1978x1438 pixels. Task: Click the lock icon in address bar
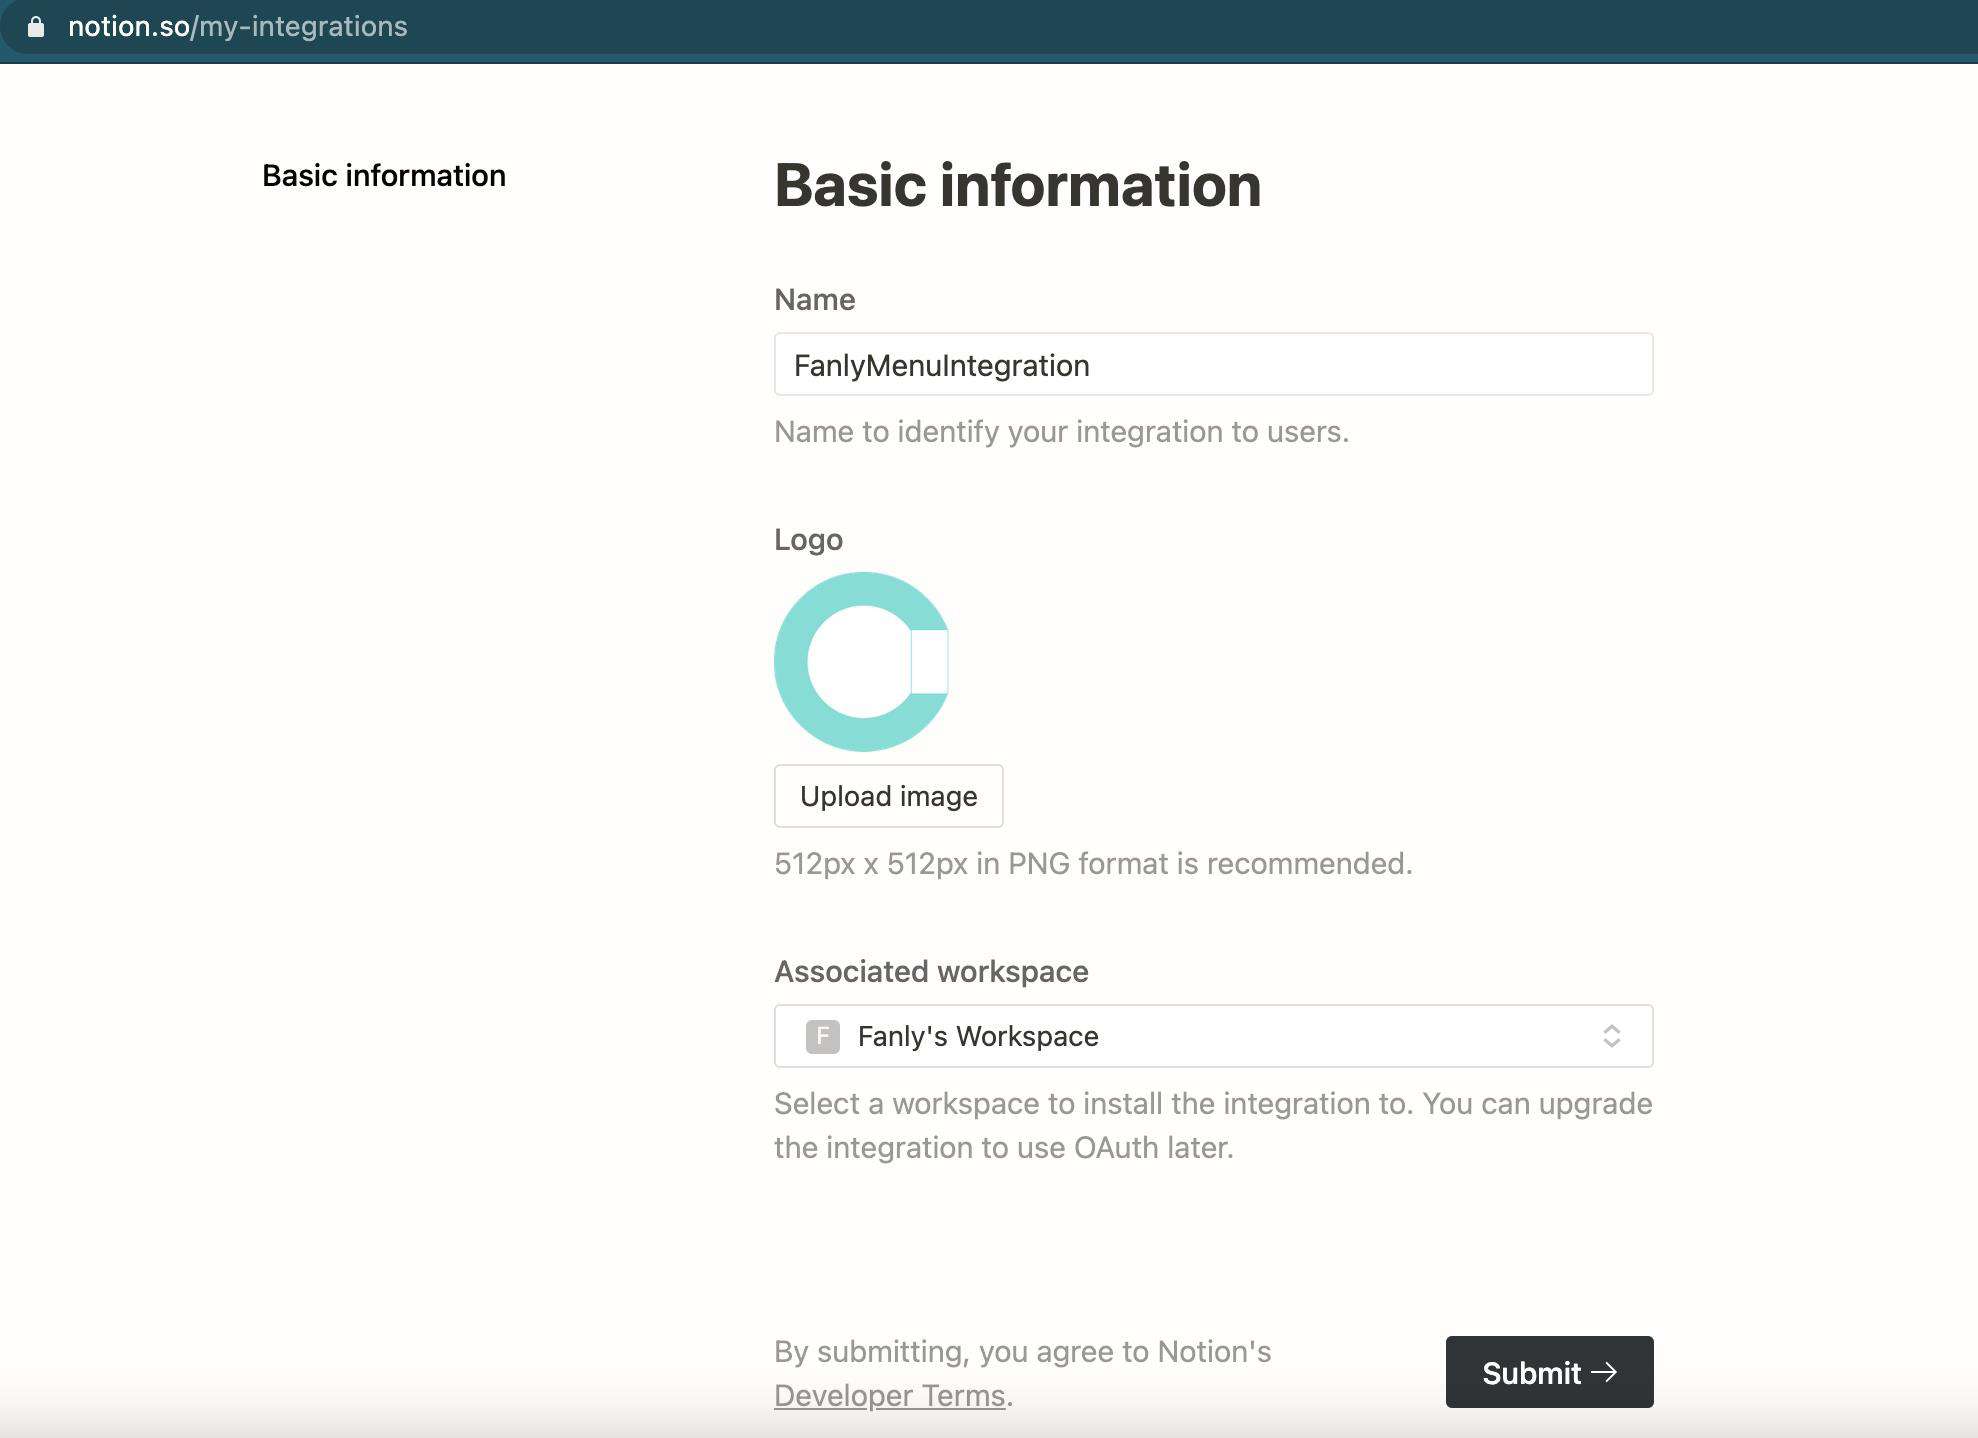36,27
